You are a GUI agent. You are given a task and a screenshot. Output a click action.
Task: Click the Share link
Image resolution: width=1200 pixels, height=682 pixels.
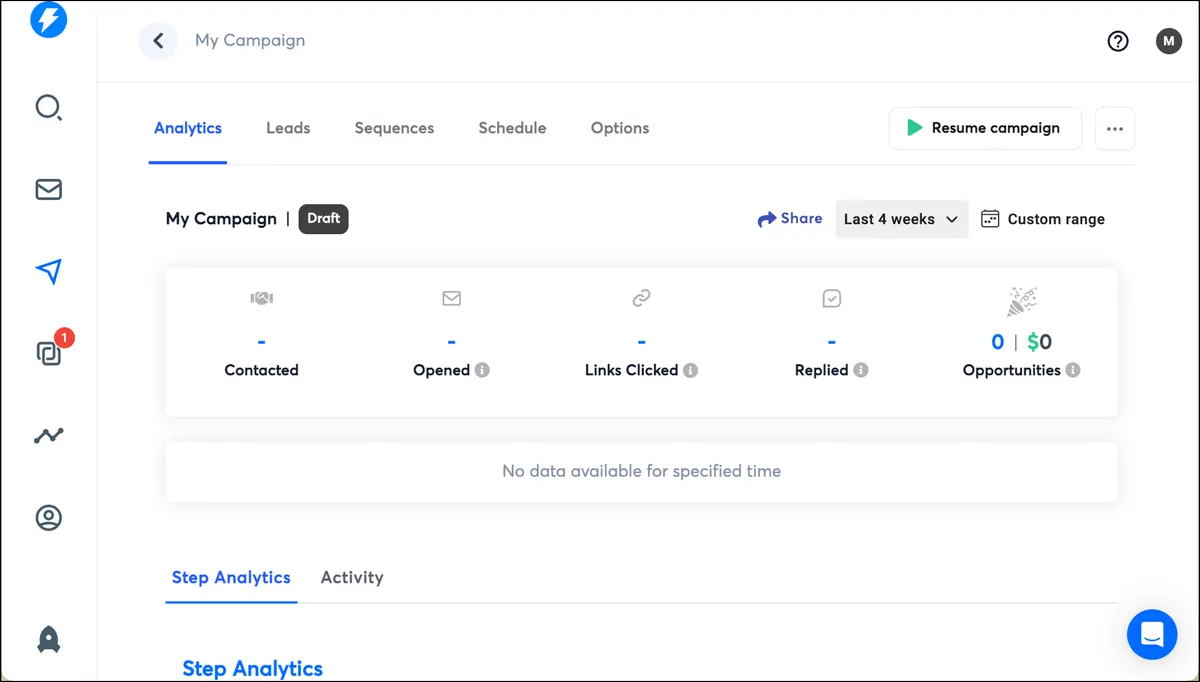[x=790, y=219]
